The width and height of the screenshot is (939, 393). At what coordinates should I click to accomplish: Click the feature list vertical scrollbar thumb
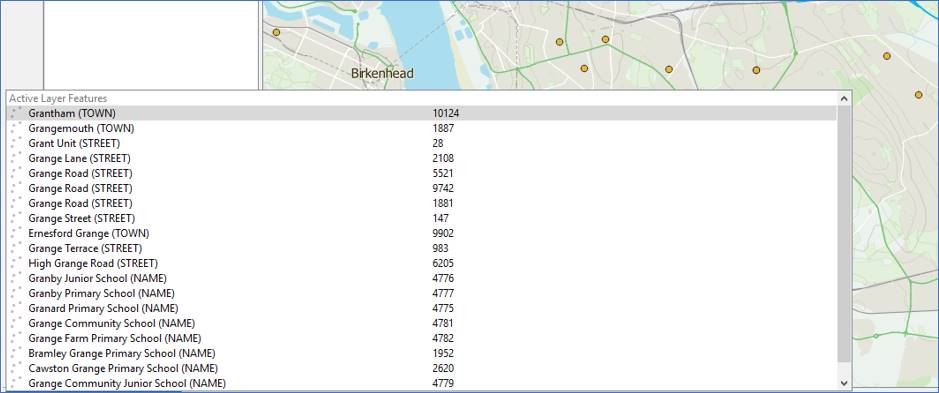click(844, 234)
